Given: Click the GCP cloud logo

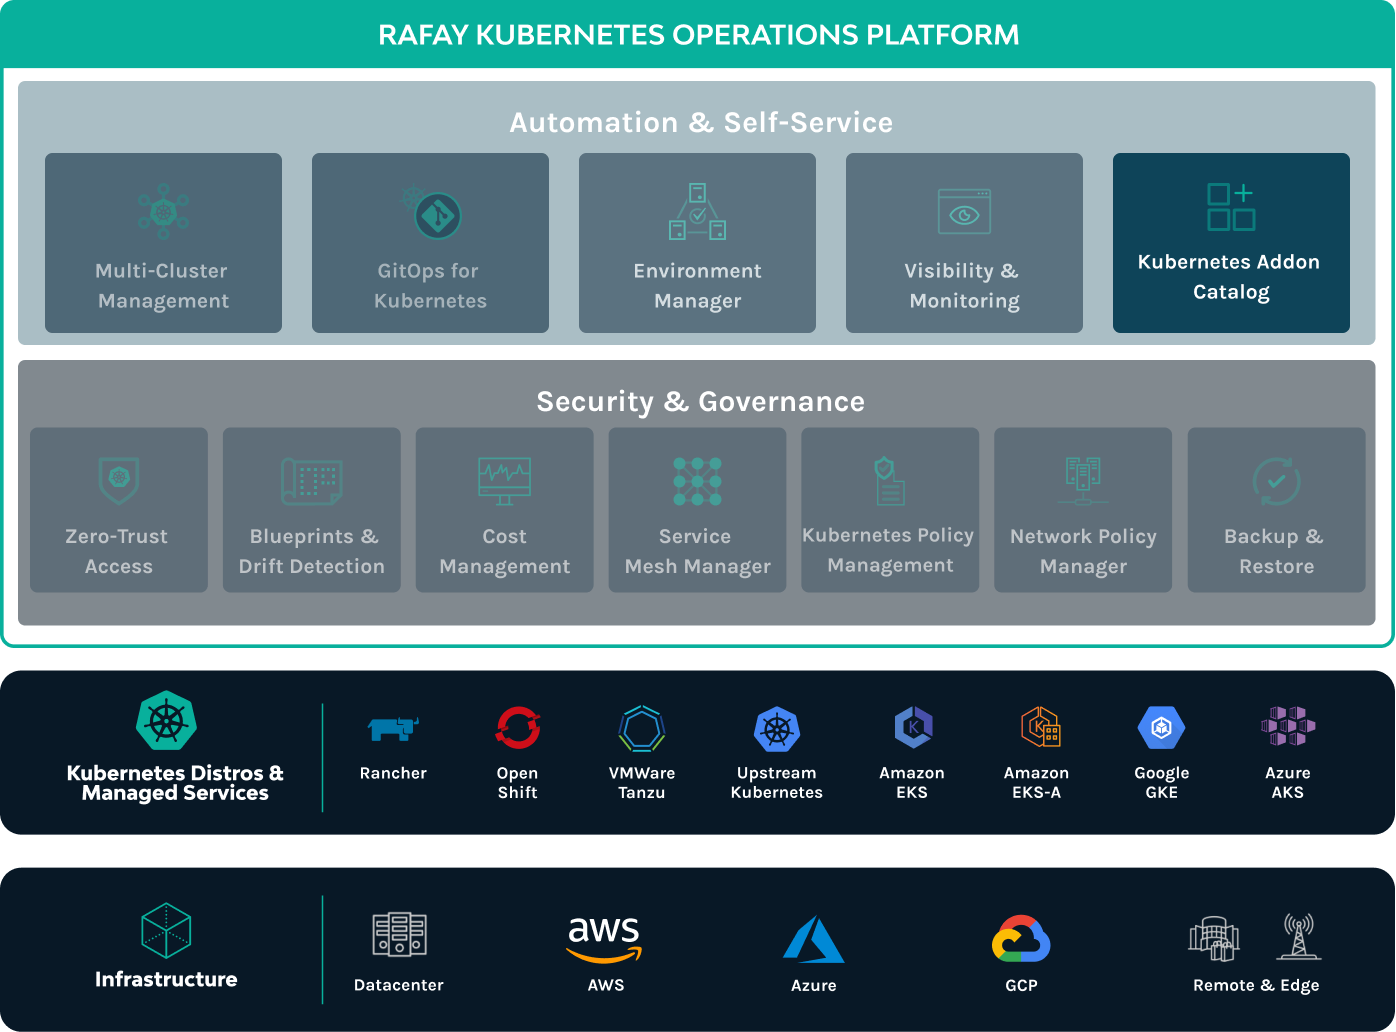Looking at the screenshot, I should [1021, 940].
